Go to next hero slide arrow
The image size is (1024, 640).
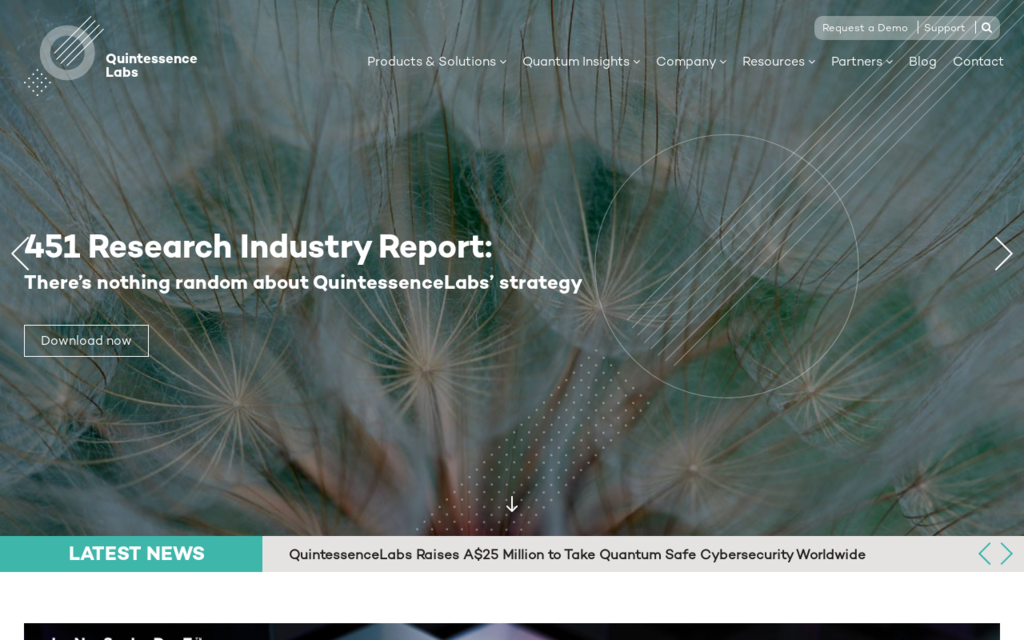(1003, 254)
